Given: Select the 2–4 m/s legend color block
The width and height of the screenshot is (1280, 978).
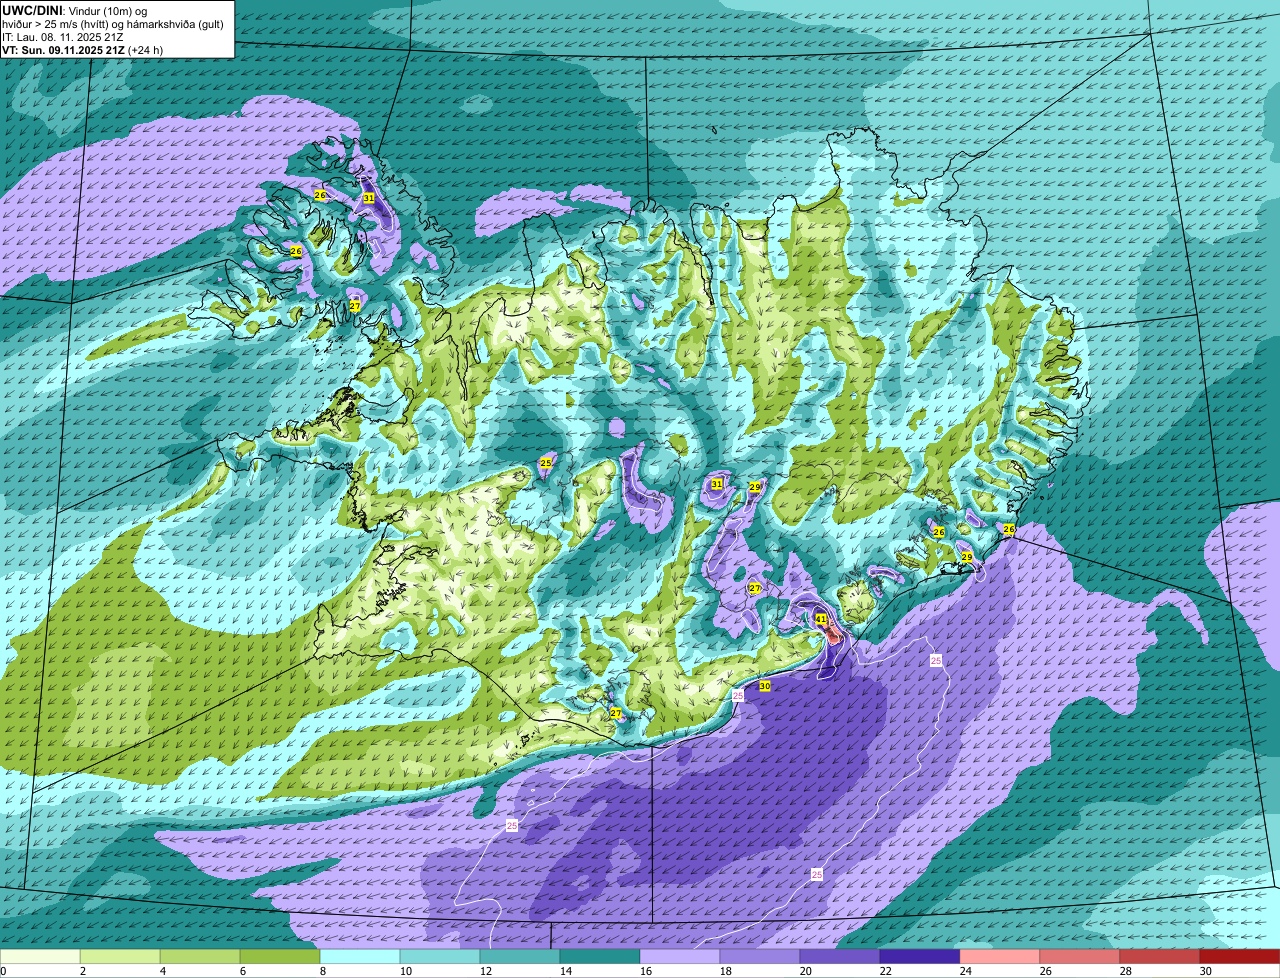Looking at the screenshot, I should pos(120,957).
